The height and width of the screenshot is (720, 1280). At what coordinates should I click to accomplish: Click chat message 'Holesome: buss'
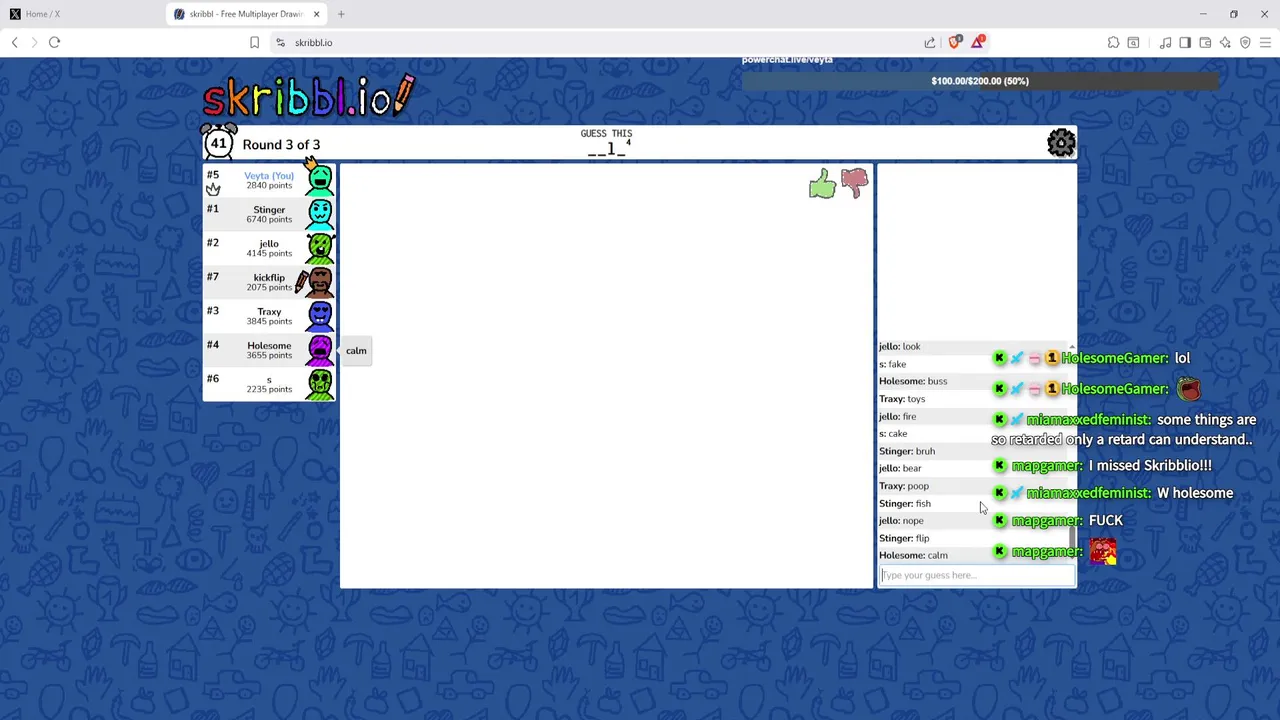coord(975,381)
